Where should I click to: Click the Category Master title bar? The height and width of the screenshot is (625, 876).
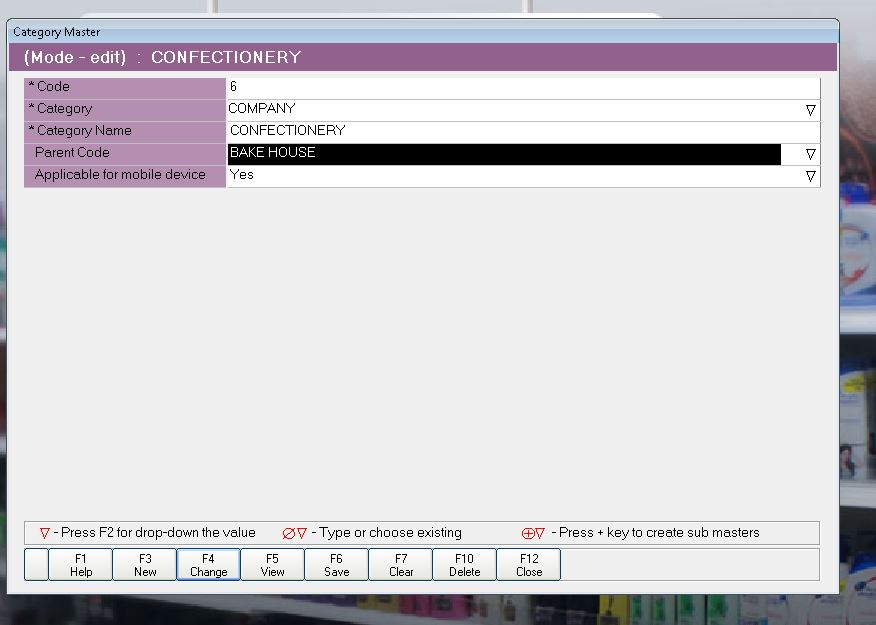(x=423, y=32)
